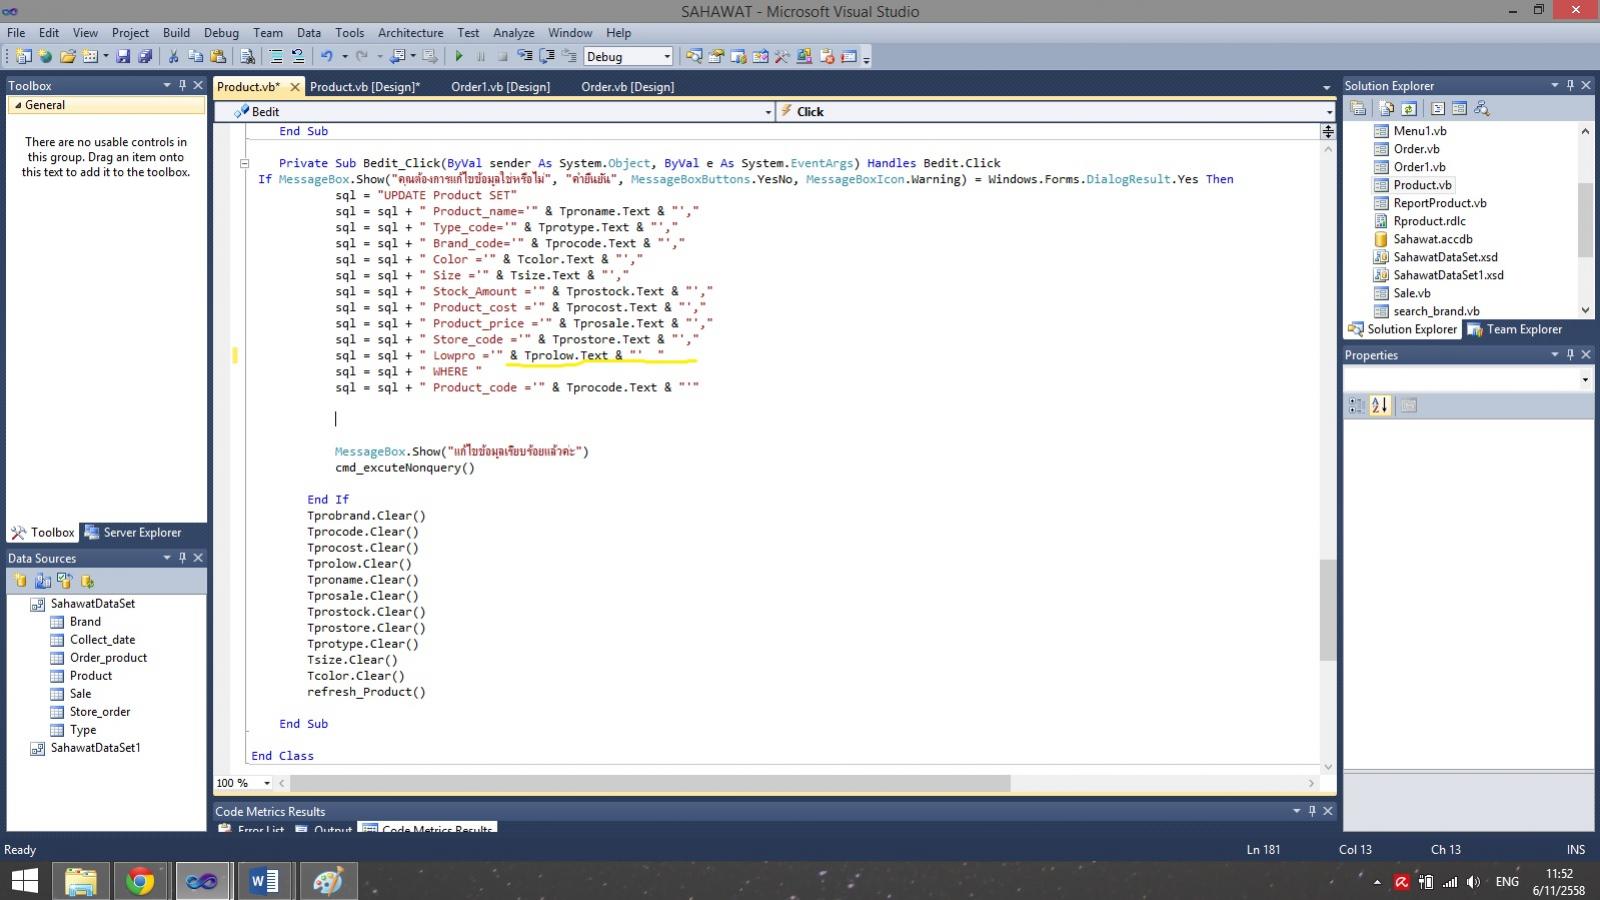Toggle auto-hide pin on Code Metrics Results
The width and height of the screenshot is (1600, 900).
pyautogui.click(x=1312, y=811)
